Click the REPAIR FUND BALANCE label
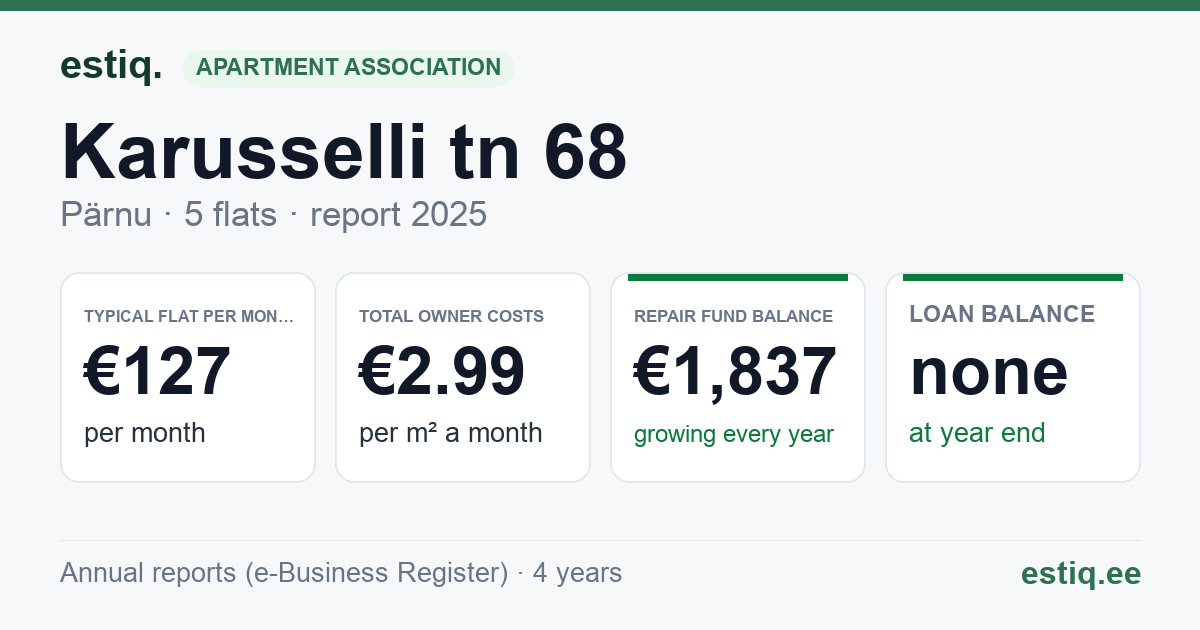Screen dimensions: 1200x630 733,317
